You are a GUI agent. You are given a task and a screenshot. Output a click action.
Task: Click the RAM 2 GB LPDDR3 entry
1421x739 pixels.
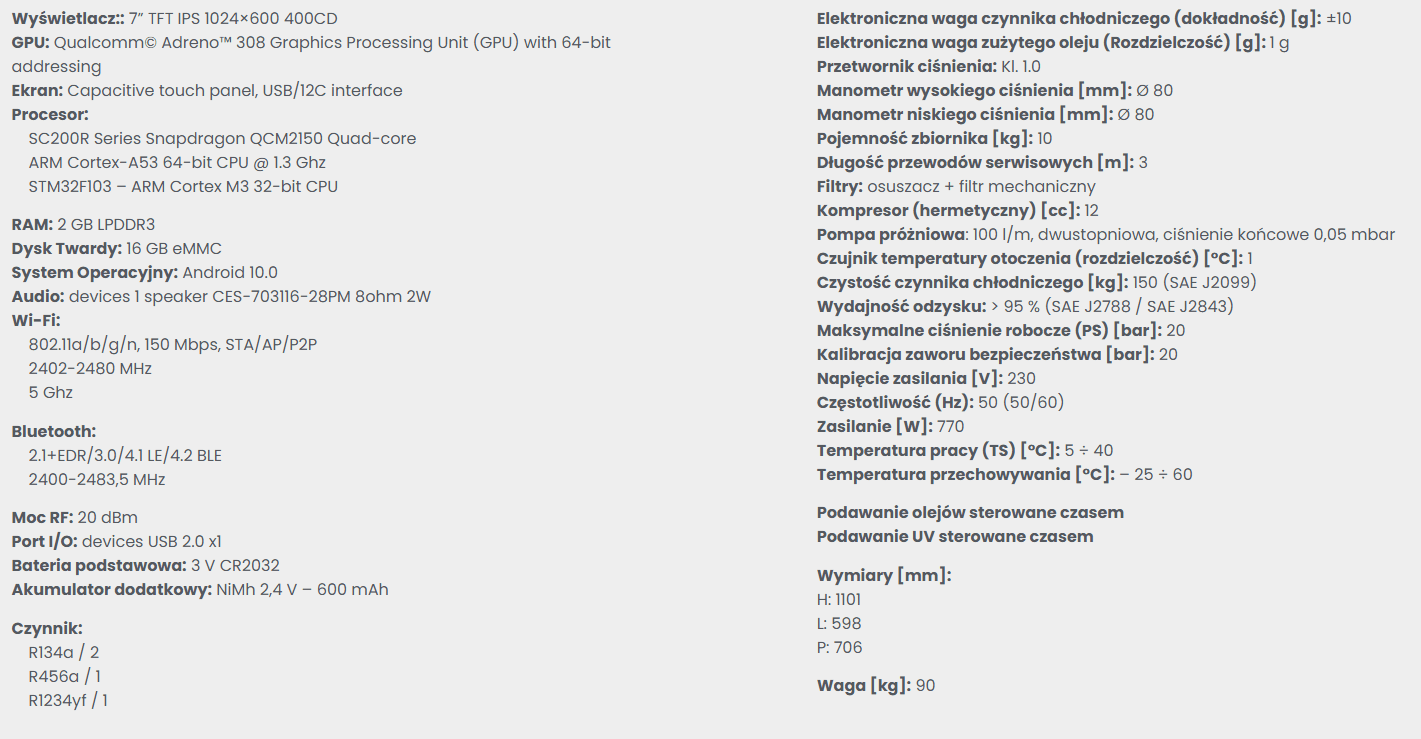(x=83, y=224)
